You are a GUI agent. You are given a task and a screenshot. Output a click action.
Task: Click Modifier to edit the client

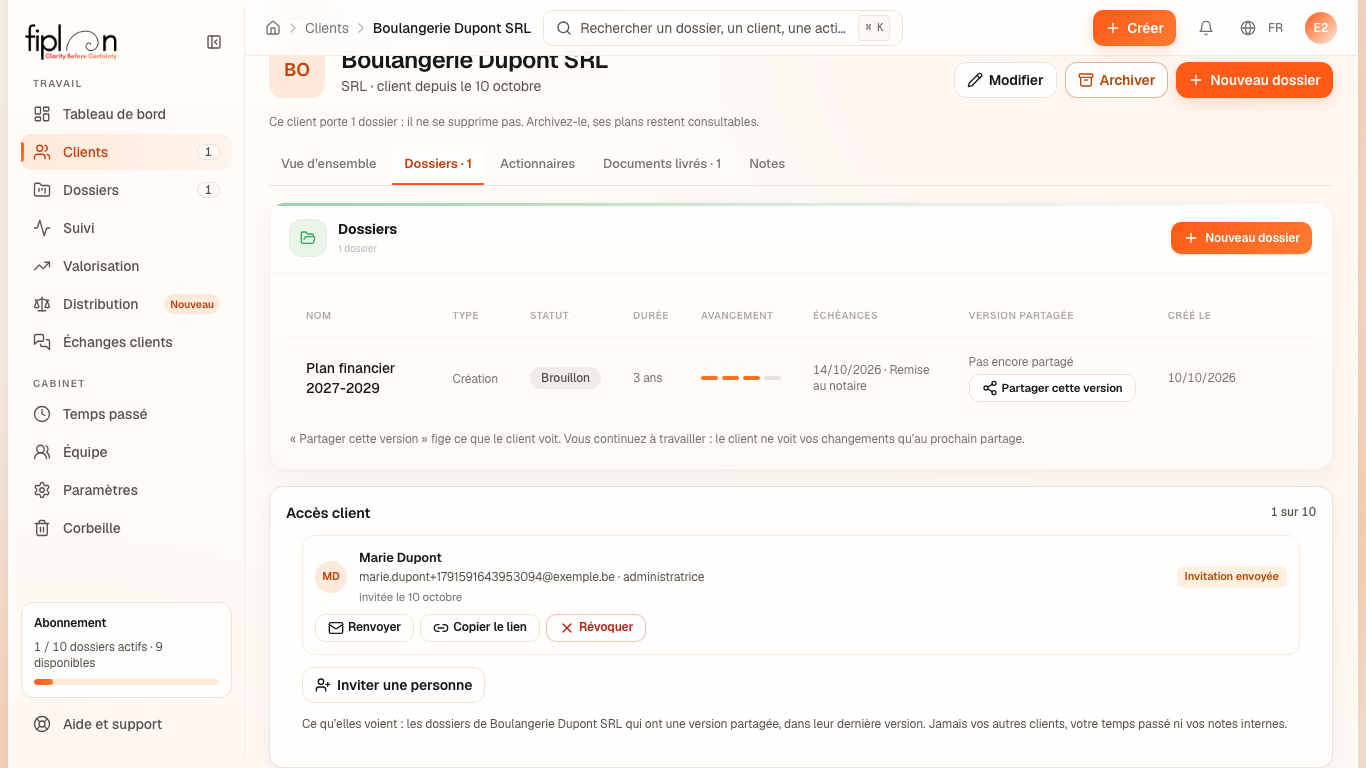point(1005,80)
